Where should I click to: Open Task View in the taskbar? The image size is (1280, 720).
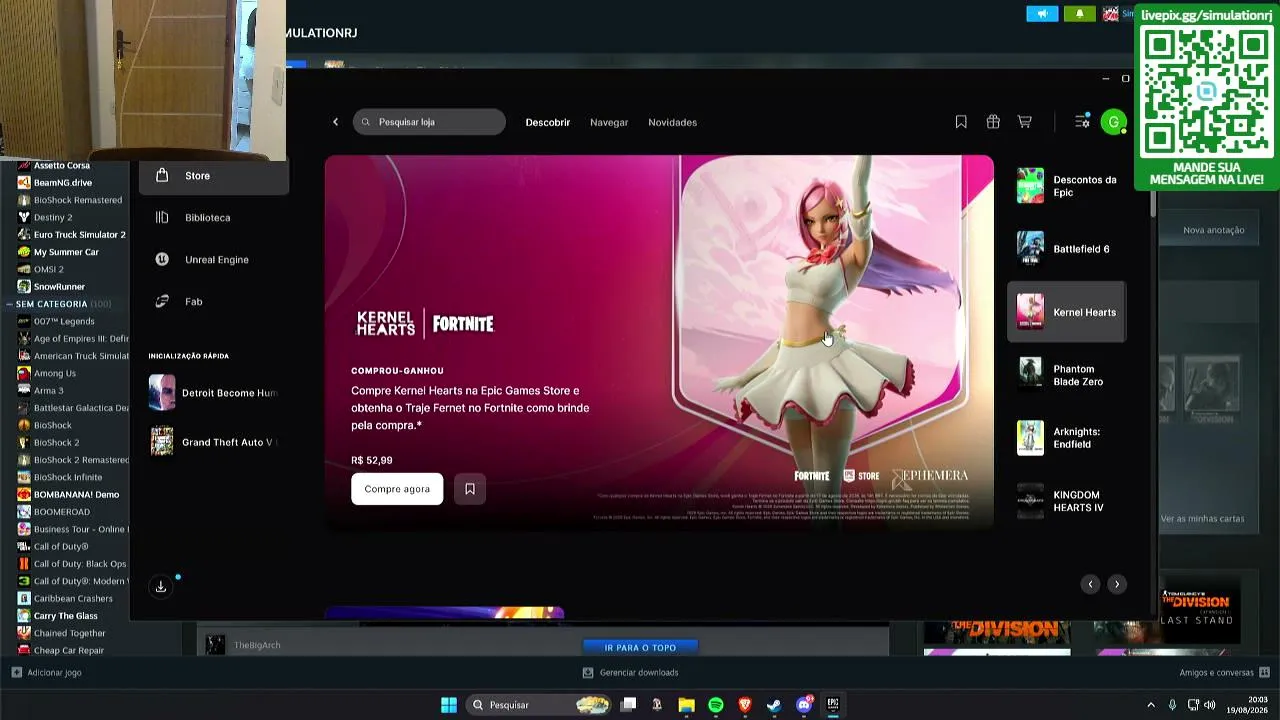point(628,705)
